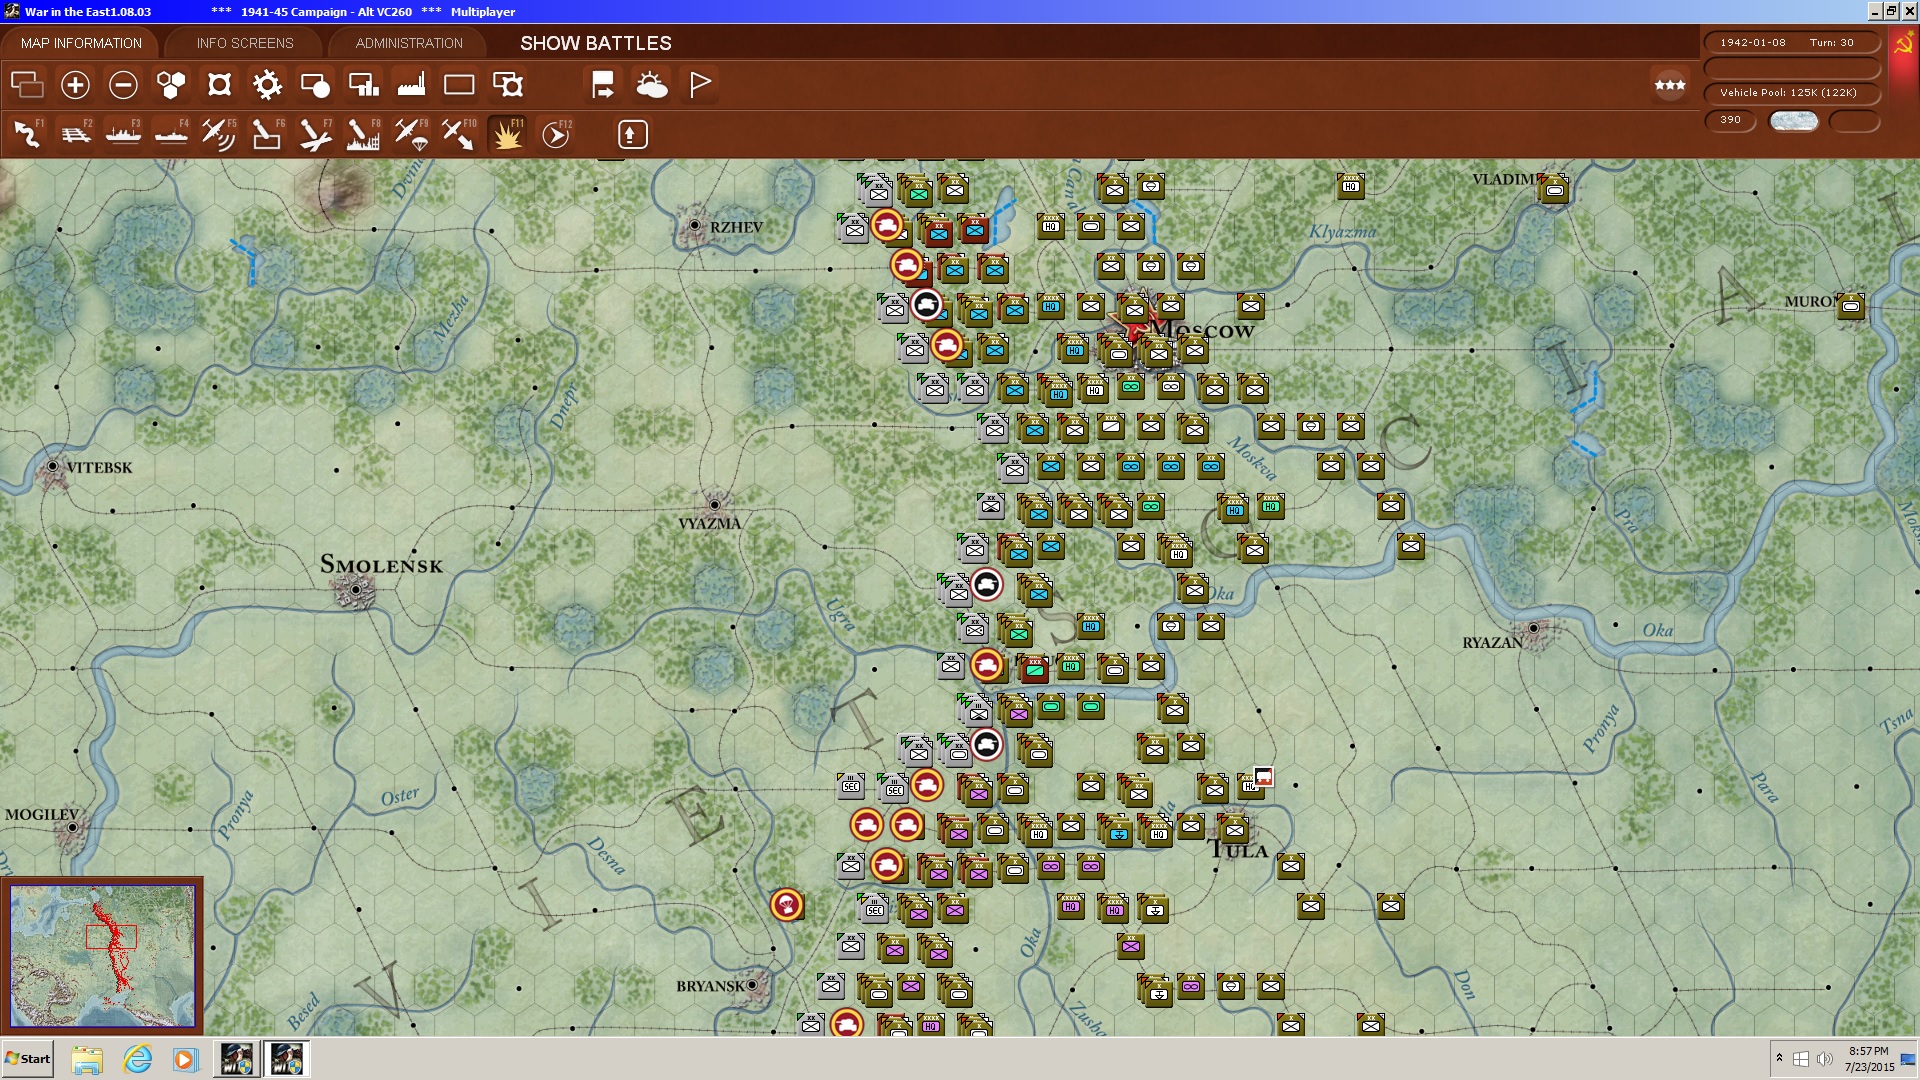Click the snowy weather indicator pill
This screenshot has height=1080, width=1920.
pyautogui.click(x=1794, y=120)
